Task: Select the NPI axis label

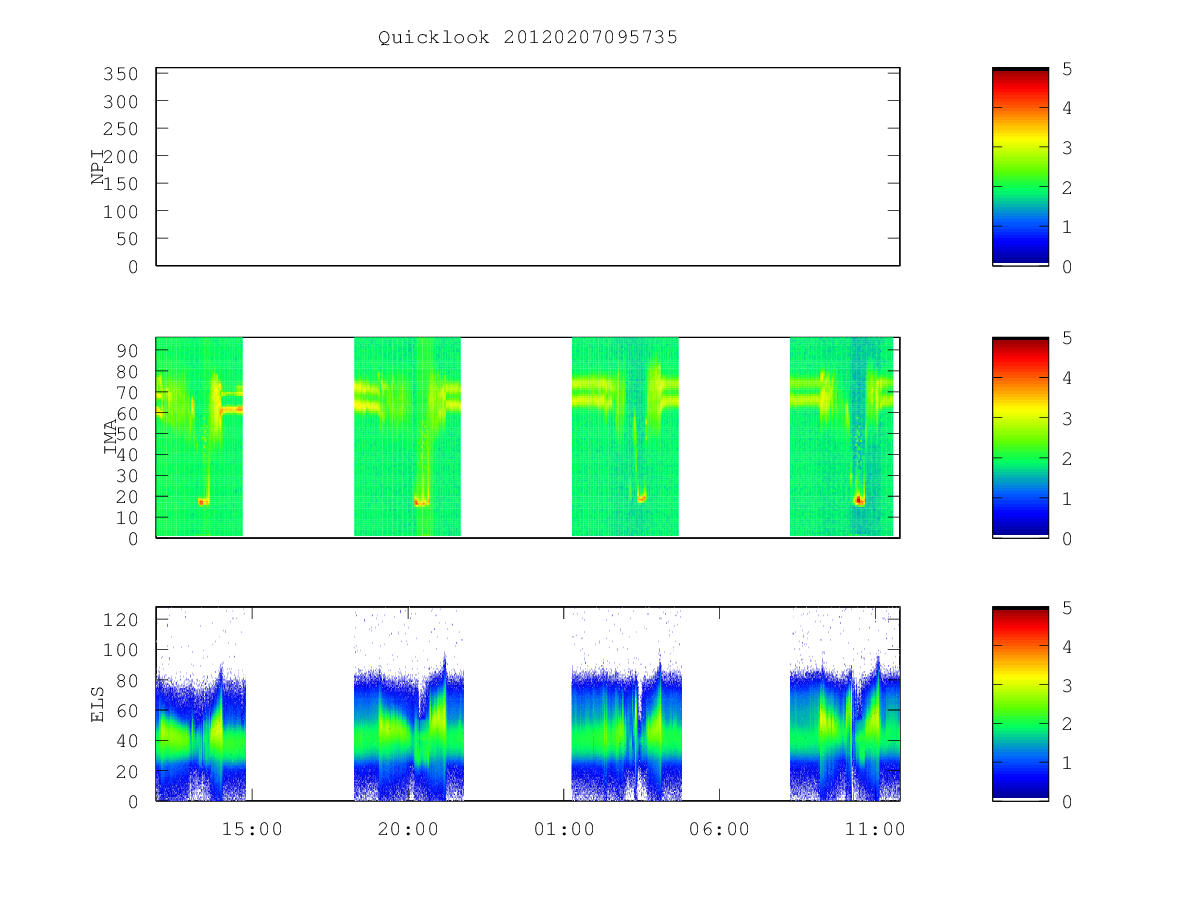Action: [98, 167]
